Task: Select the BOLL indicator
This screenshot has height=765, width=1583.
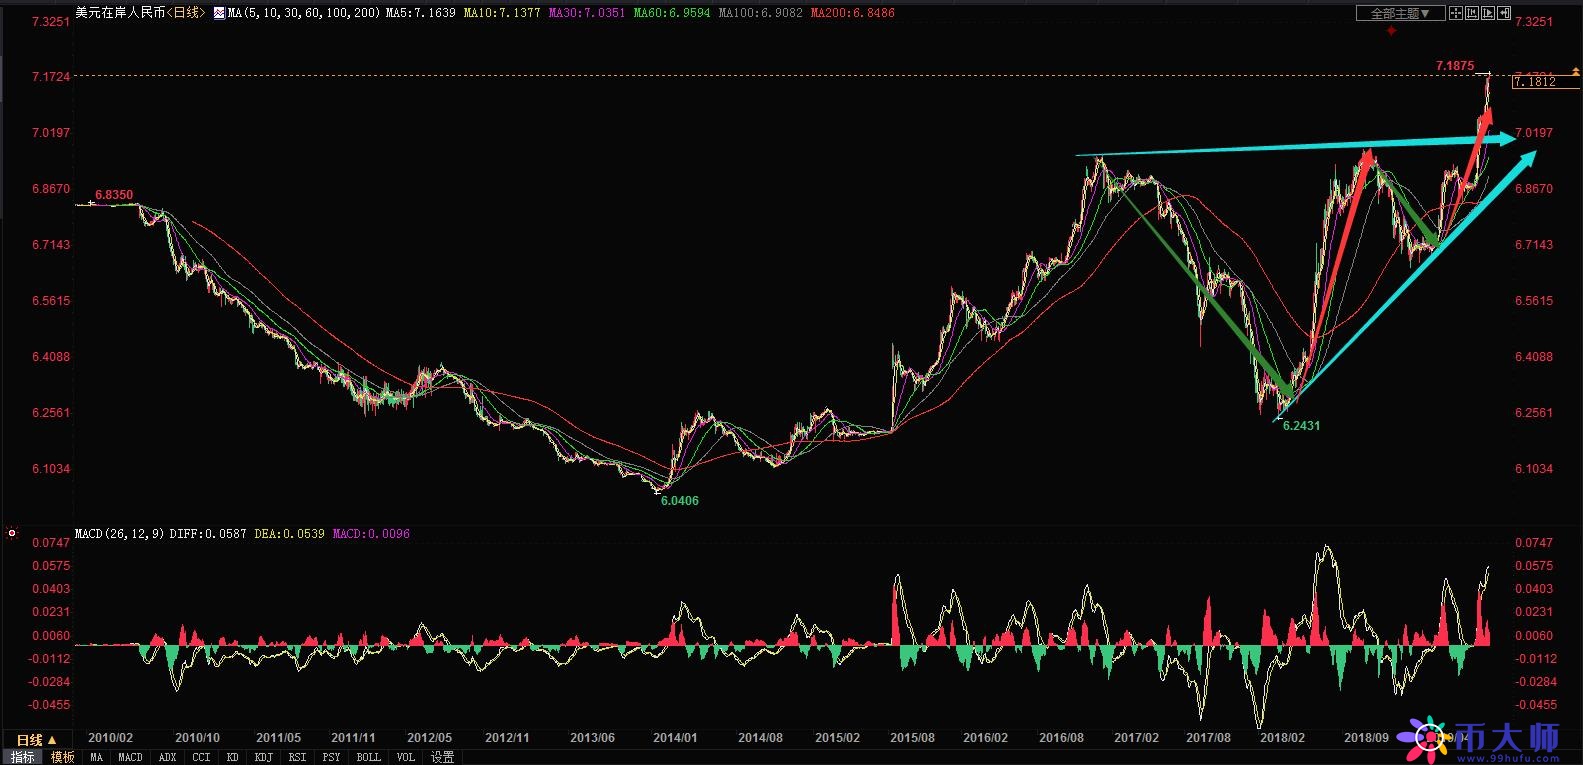Action: click(368, 757)
